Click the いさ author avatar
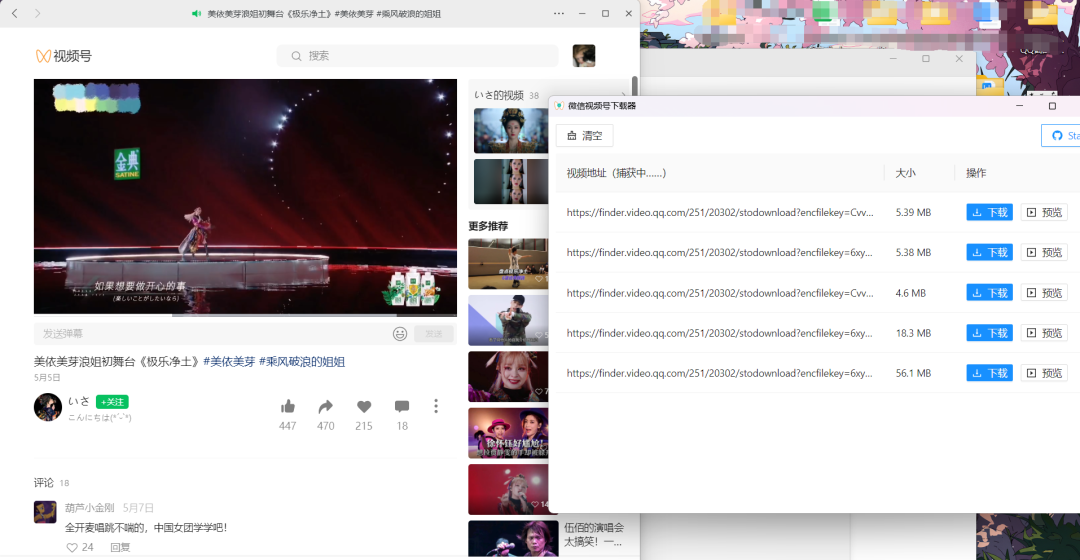 [x=48, y=406]
